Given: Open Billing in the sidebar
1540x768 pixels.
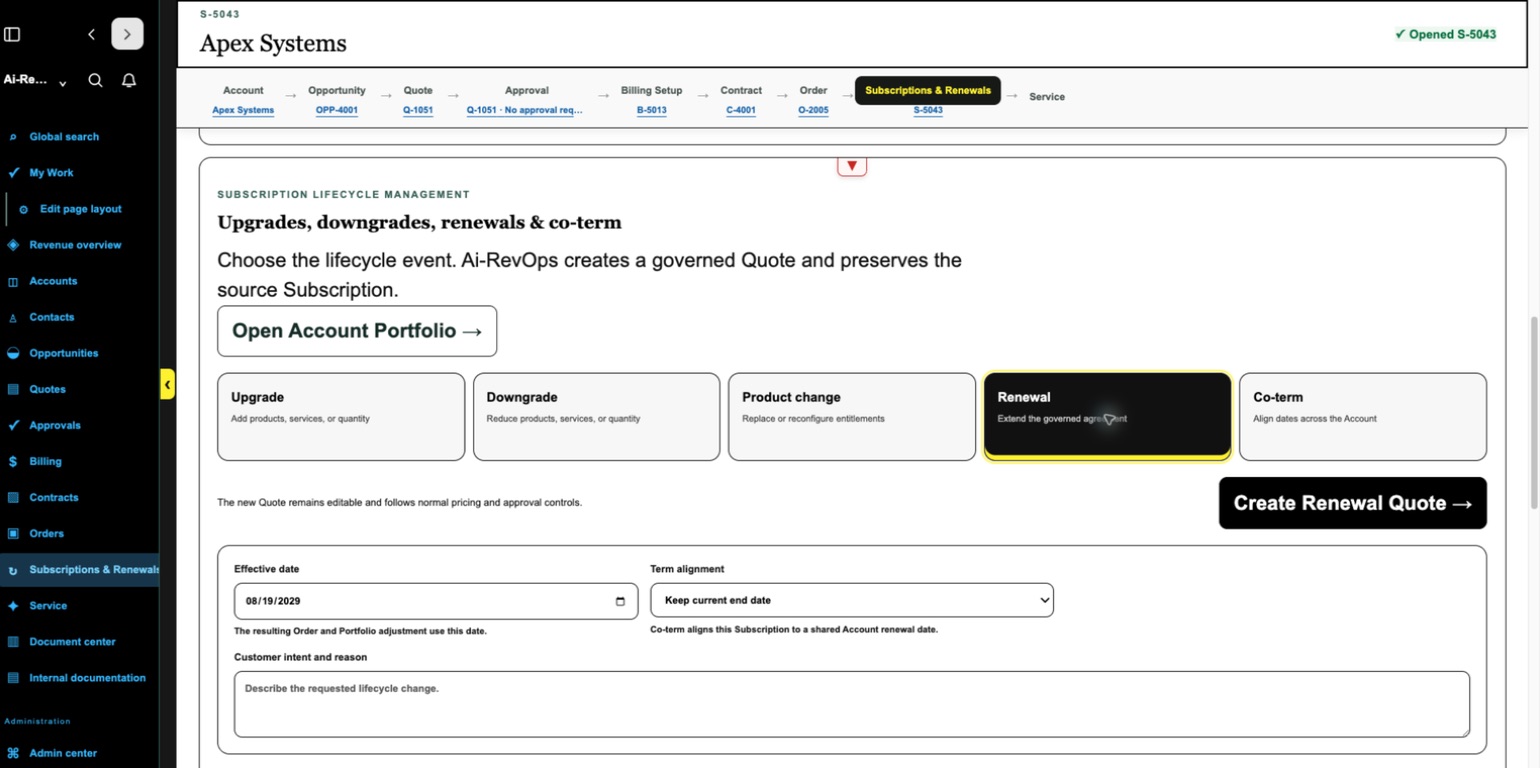Looking at the screenshot, I should coord(45,461).
